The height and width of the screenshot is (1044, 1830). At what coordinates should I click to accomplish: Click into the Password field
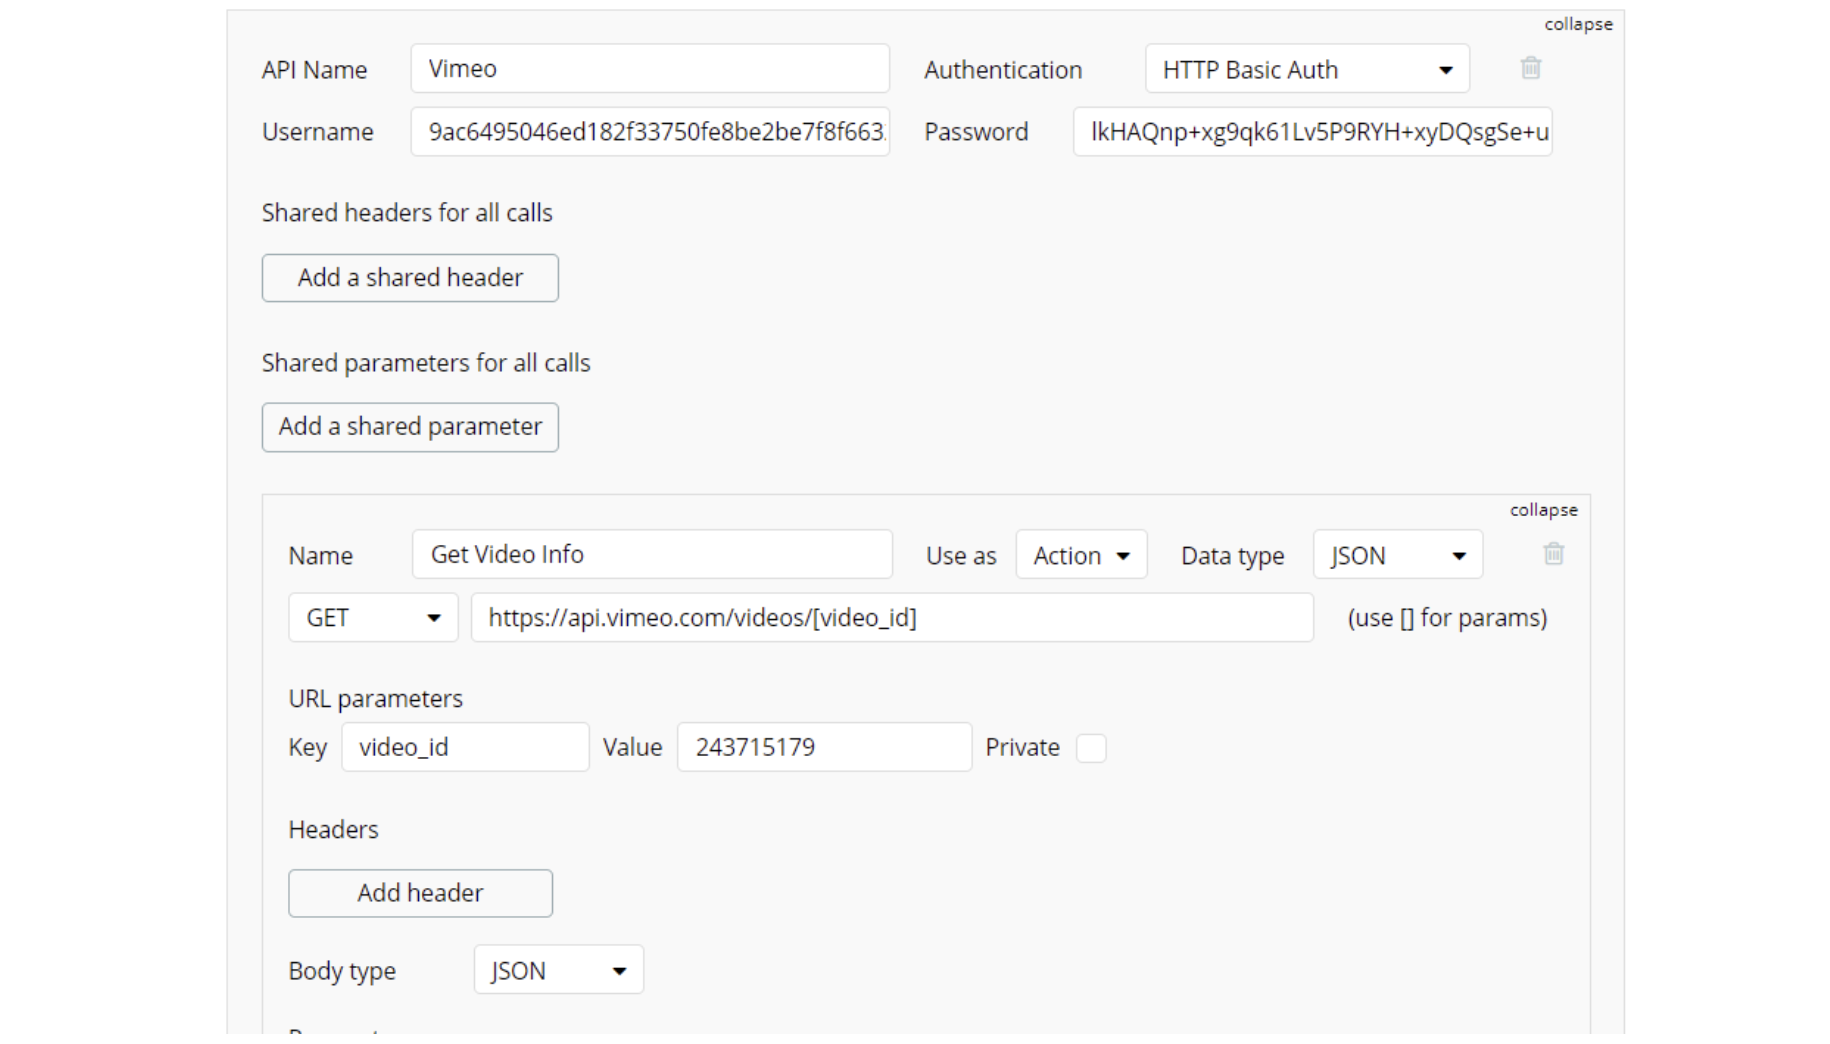click(x=1312, y=132)
